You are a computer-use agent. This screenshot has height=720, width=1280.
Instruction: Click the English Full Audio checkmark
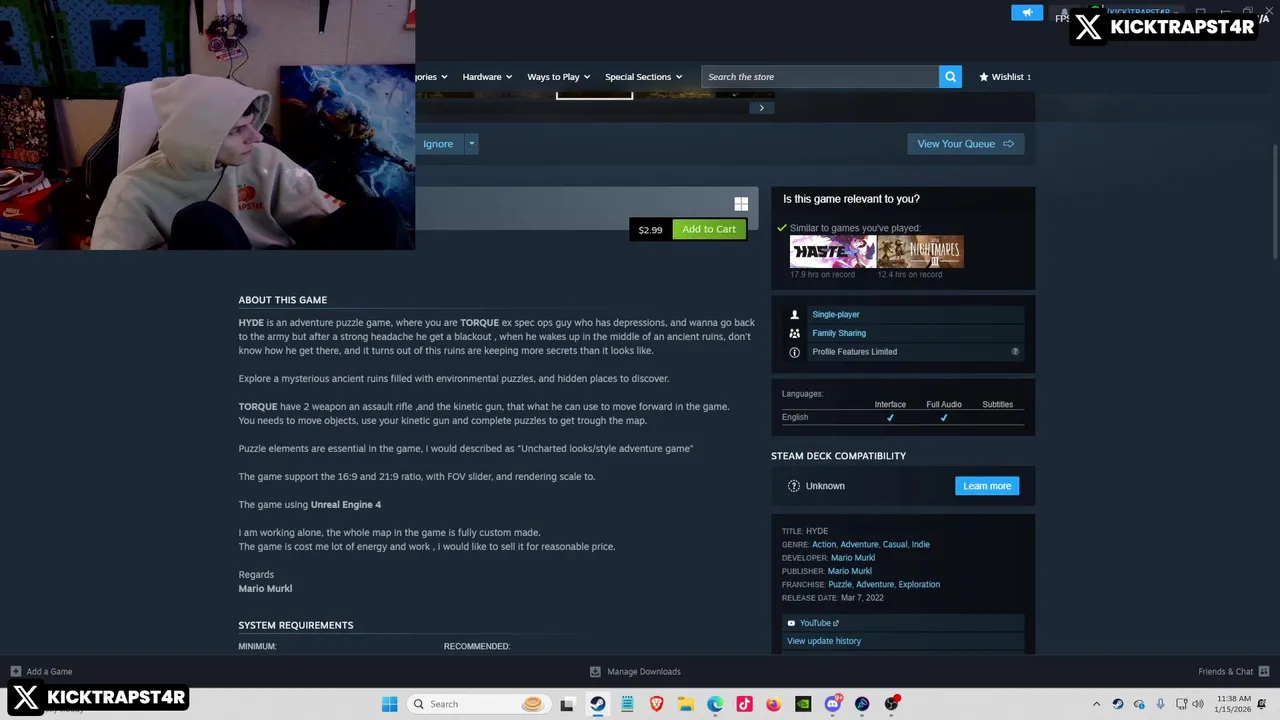point(943,418)
